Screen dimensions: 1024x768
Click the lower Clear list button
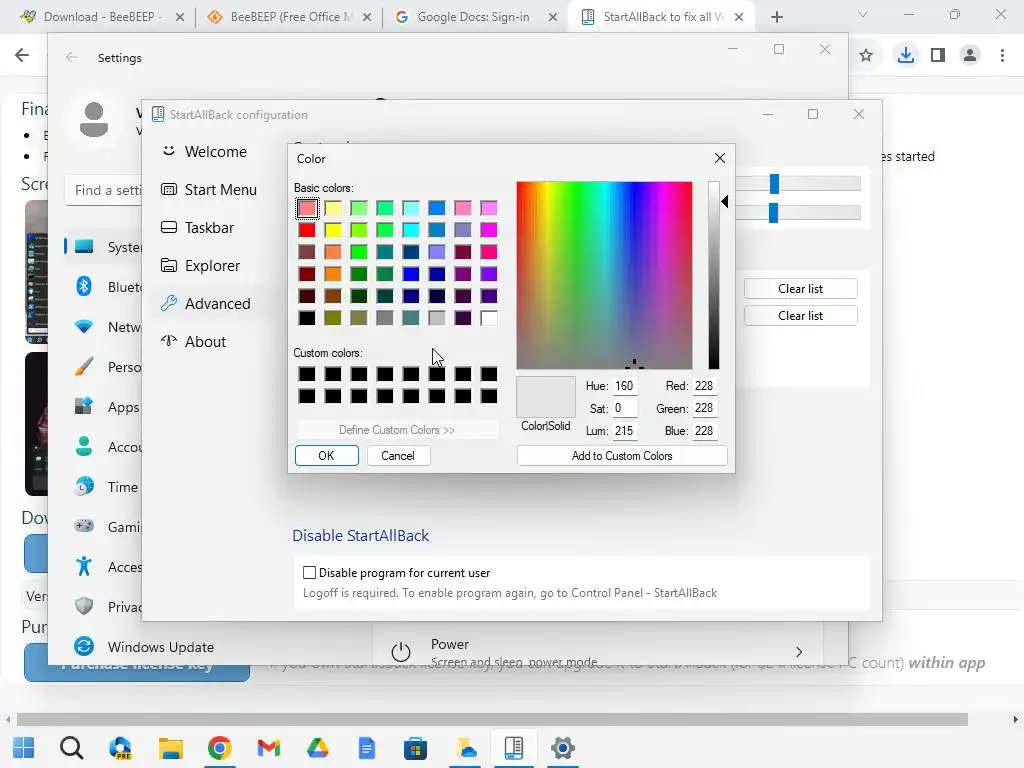click(x=800, y=315)
